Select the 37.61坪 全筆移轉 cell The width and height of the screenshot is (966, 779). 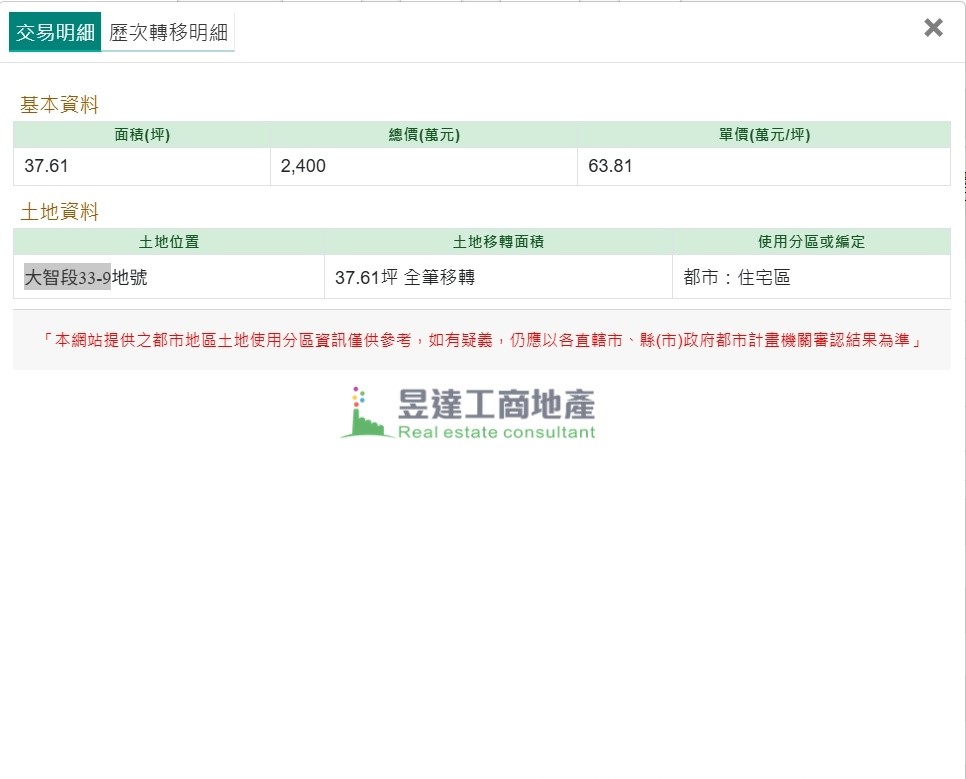(404, 277)
